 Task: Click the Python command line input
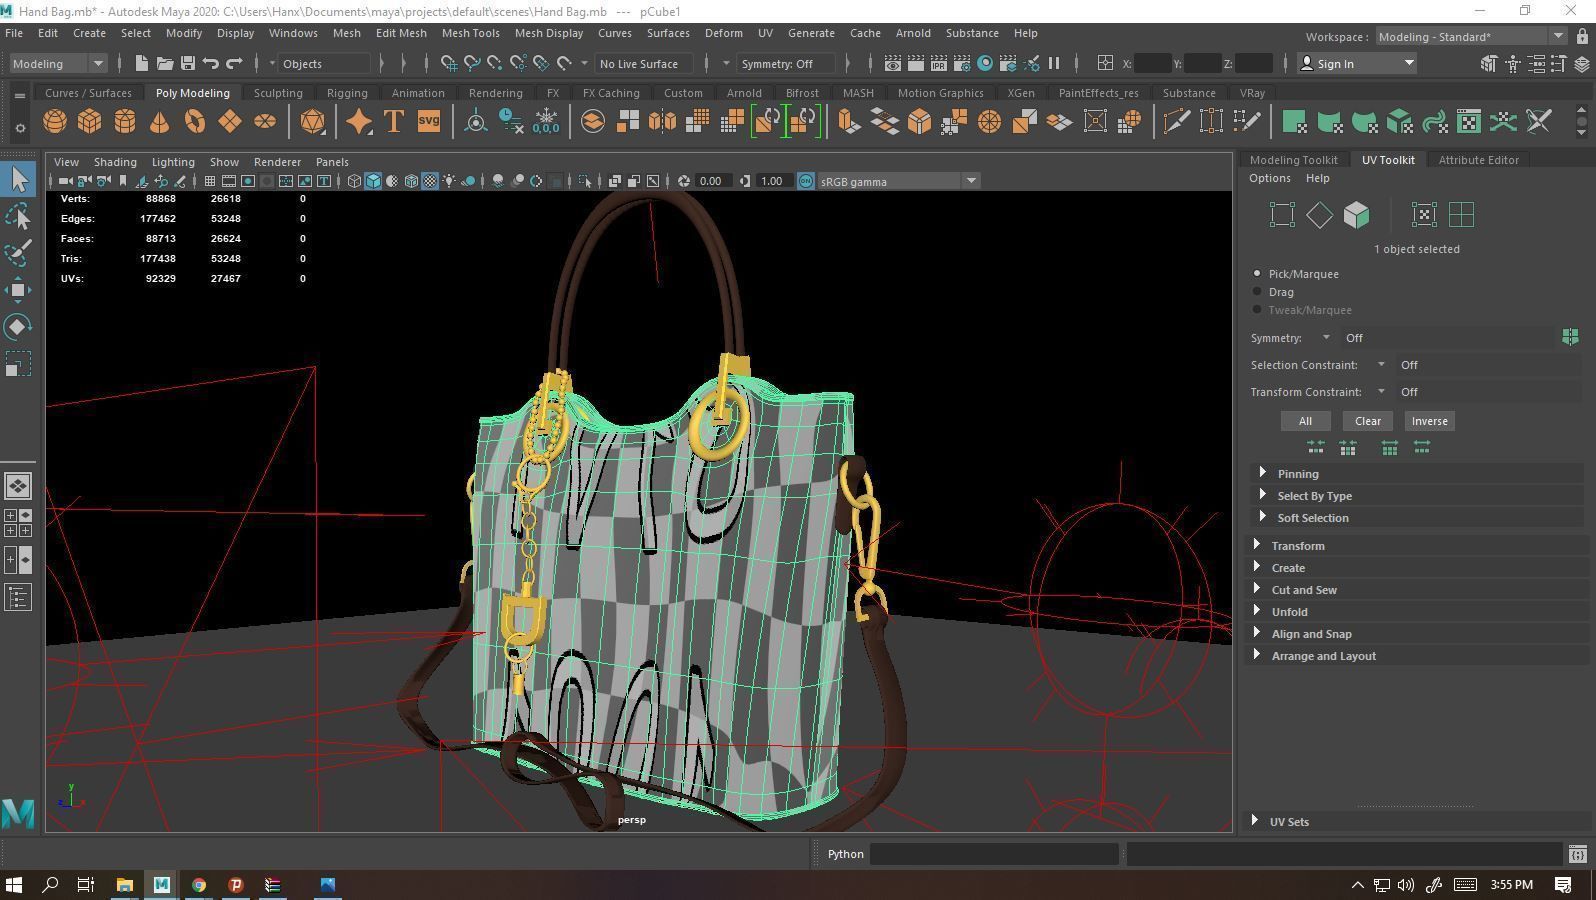(993, 854)
